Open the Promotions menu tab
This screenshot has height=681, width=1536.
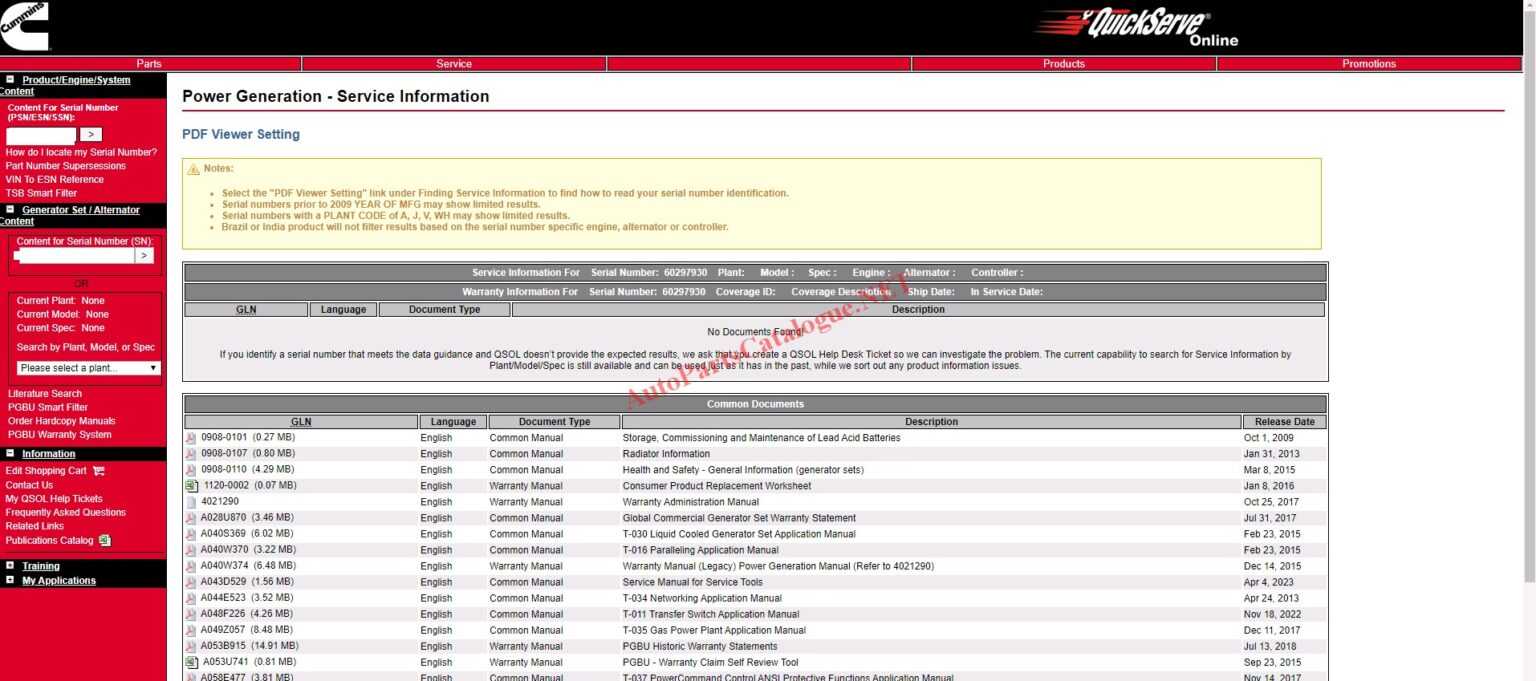pyautogui.click(x=1368, y=63)
